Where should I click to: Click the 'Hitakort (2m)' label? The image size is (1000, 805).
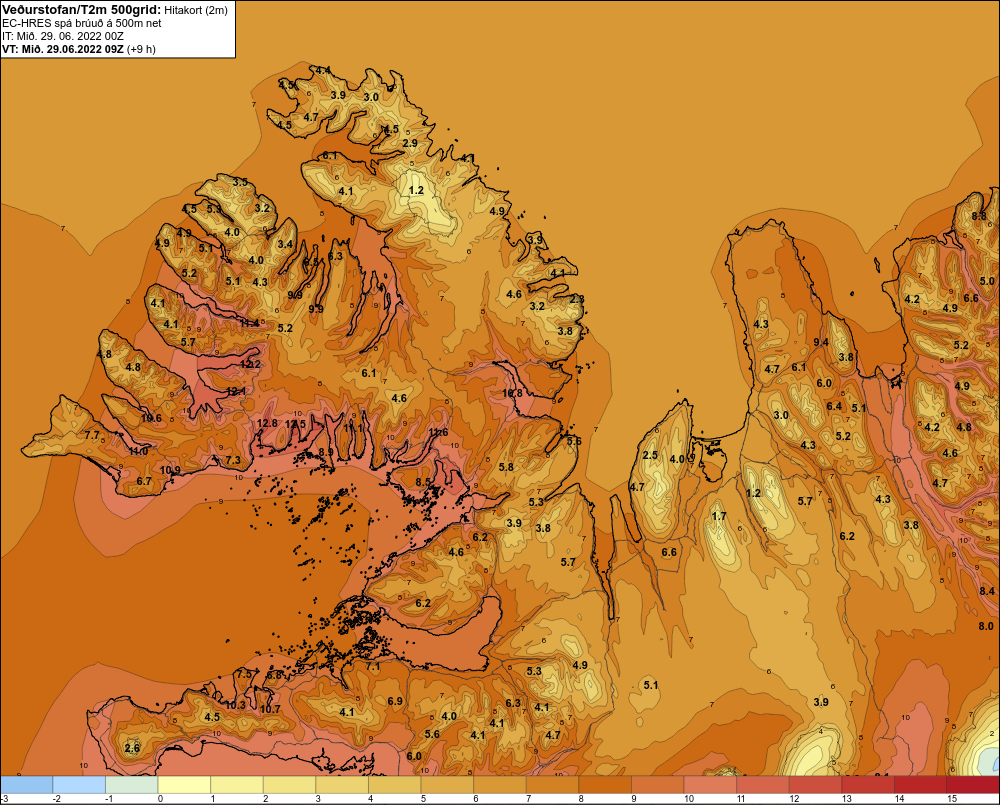(x=196, y=10)
